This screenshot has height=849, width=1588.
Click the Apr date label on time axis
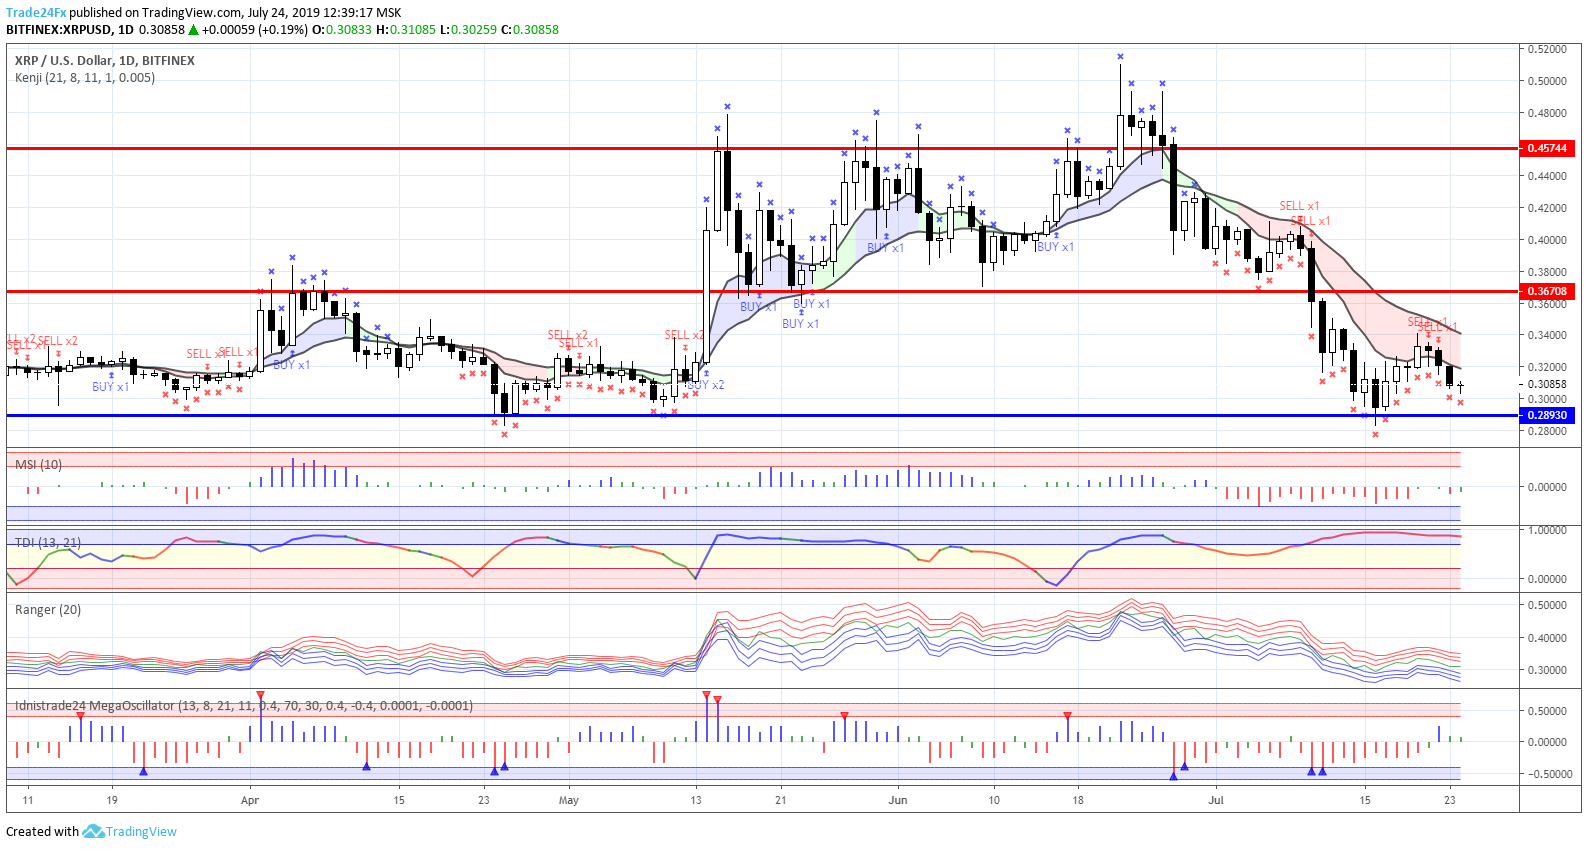tap(250, 800)
